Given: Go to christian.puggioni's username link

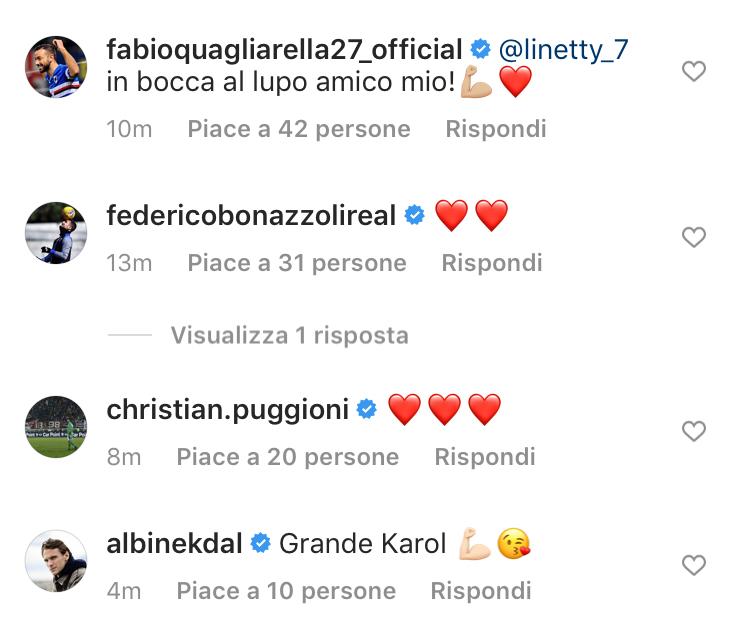Looking at the screenshot, I should coord(227,409).
